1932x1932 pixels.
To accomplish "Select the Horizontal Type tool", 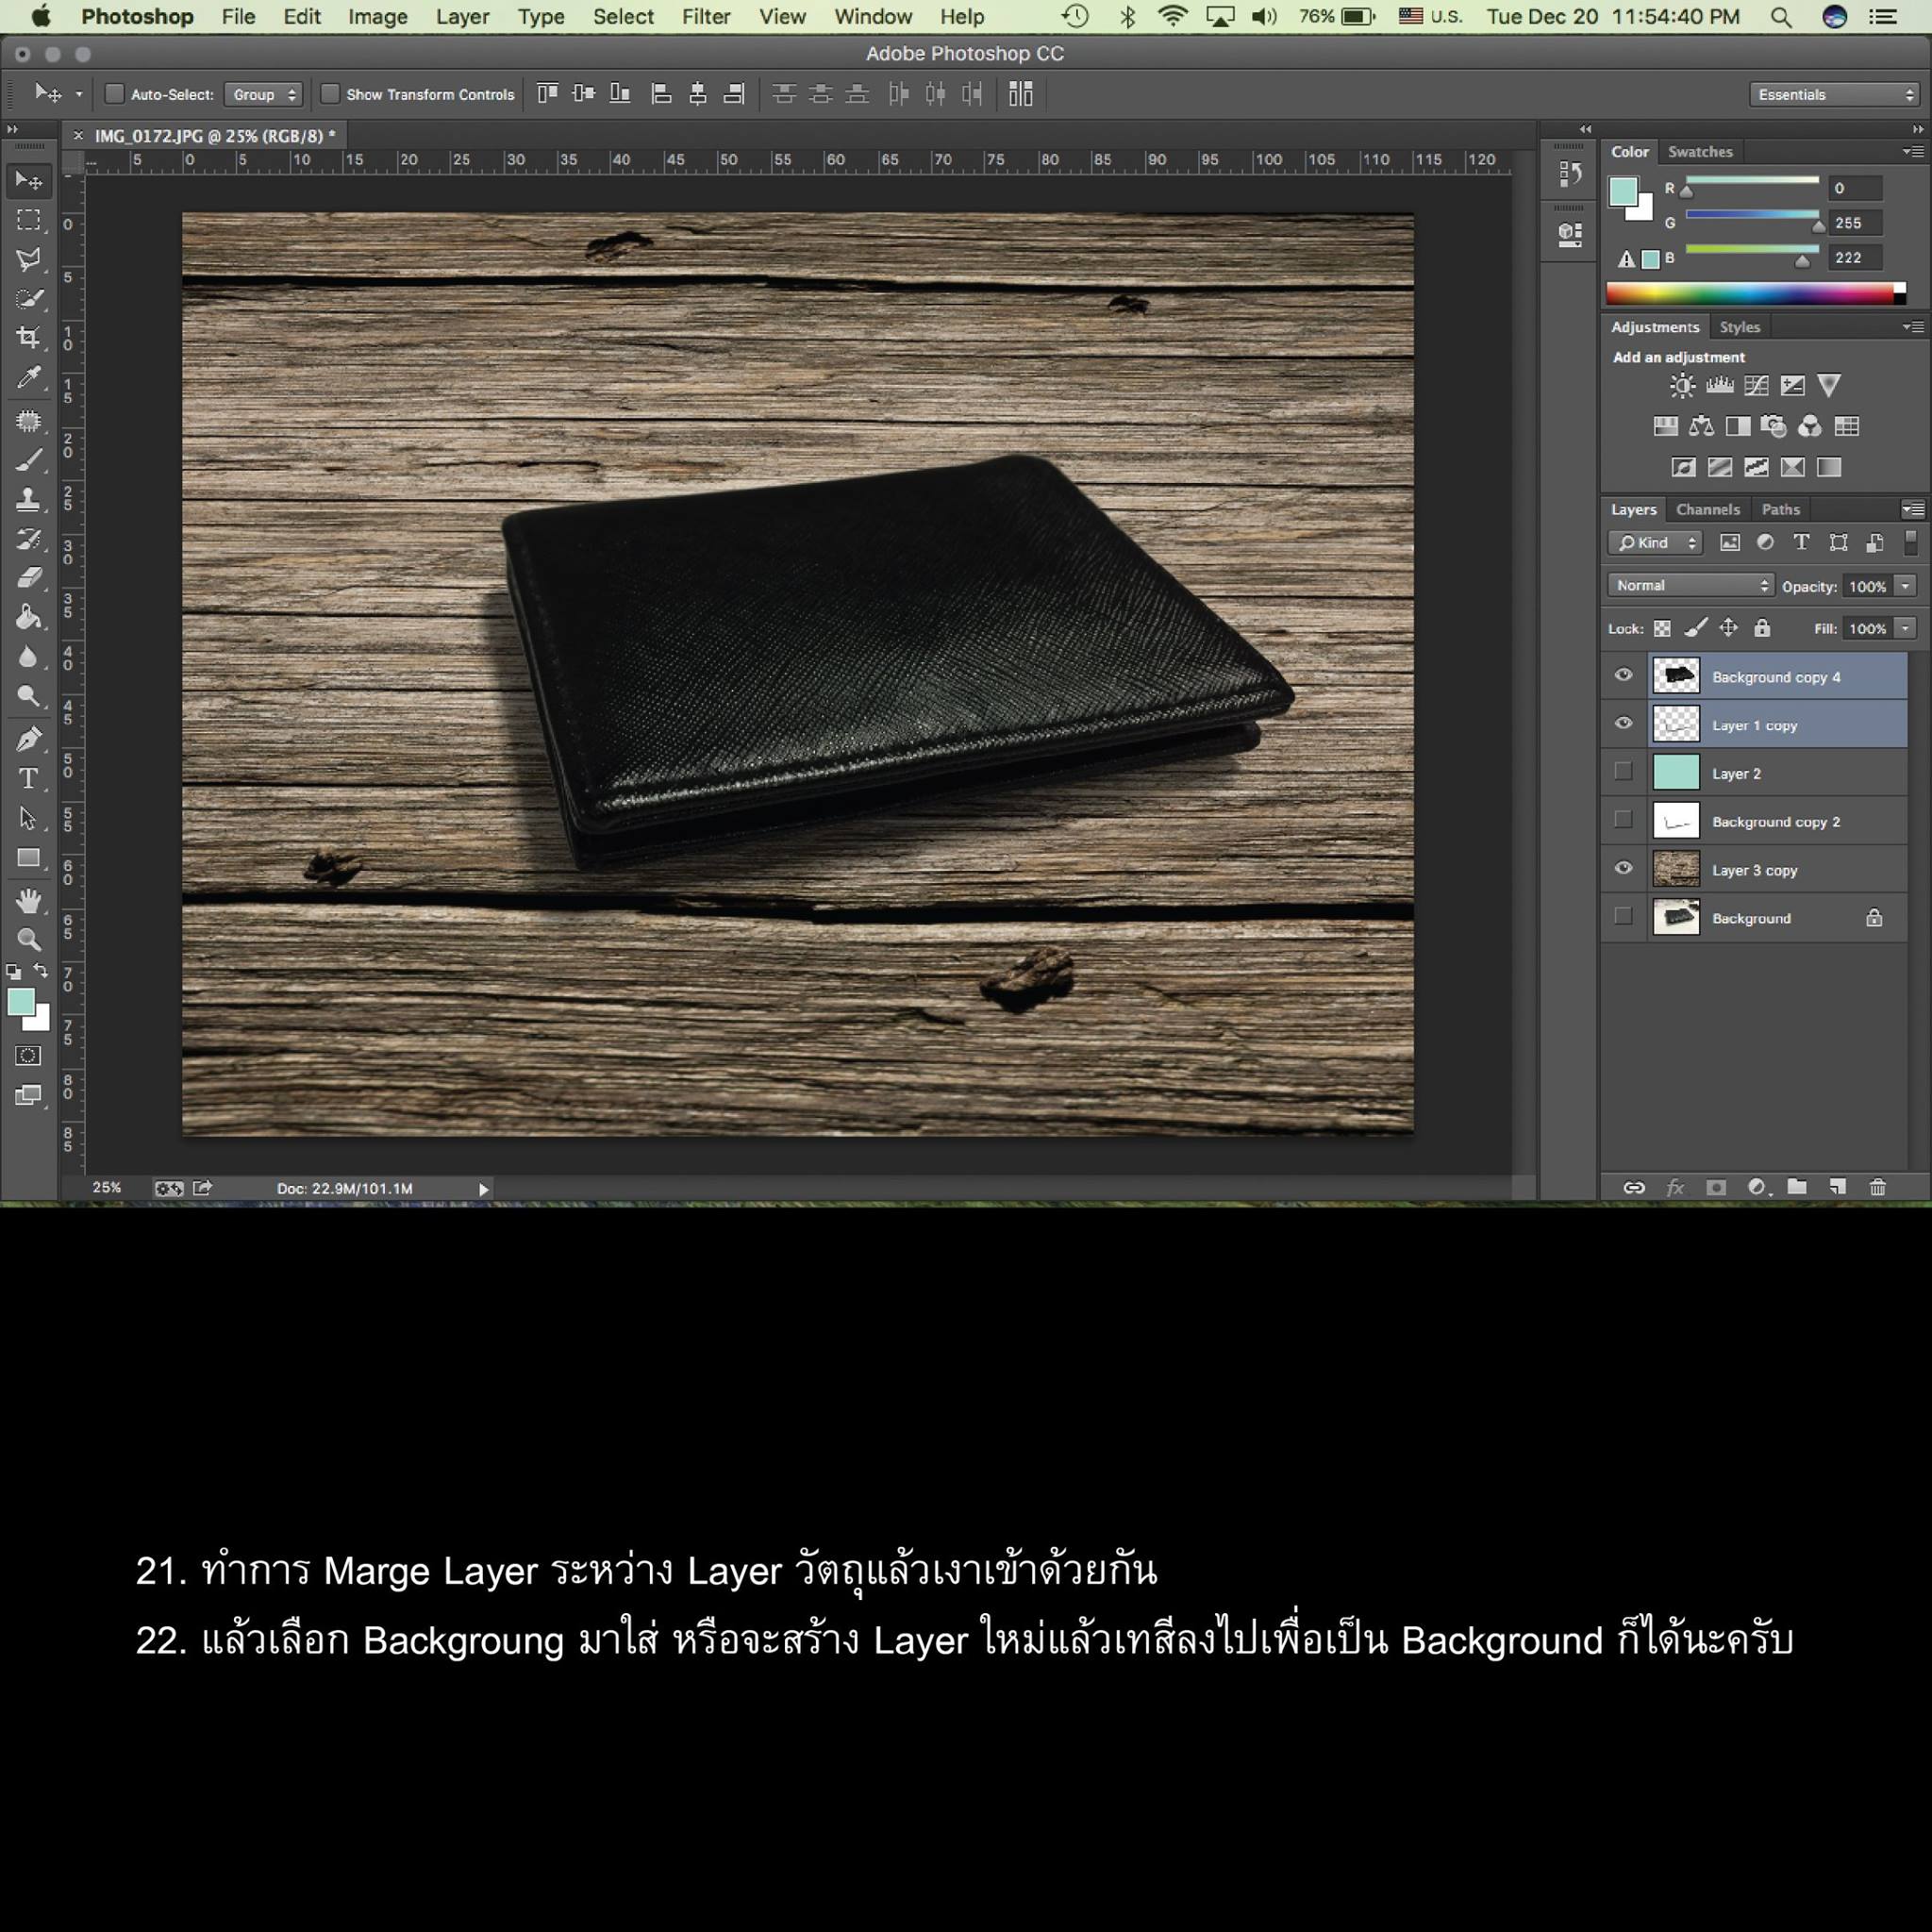I will click(x=29, y=779).
